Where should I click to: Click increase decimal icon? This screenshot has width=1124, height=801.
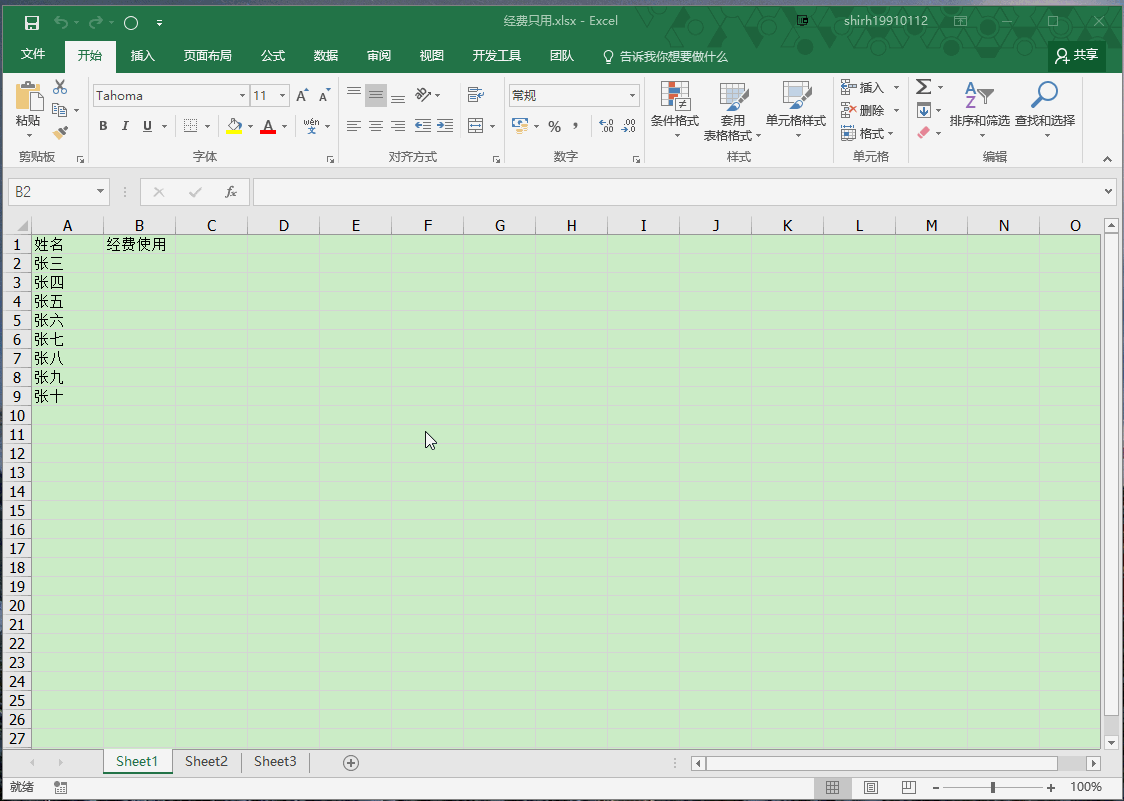pyautogui.click(x=606, y=126)
